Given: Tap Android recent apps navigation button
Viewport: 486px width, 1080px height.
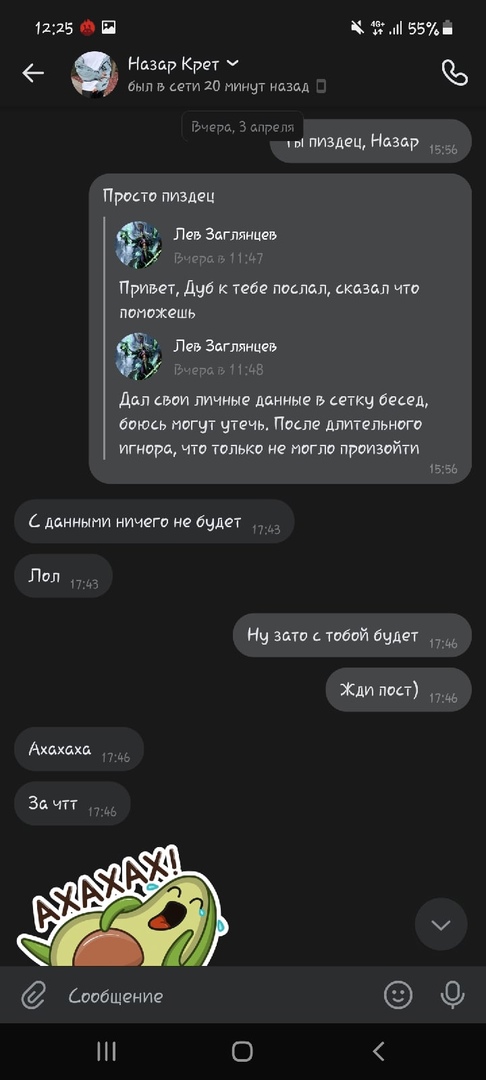Looking at the screenshot, I should pyautogui.click(x=106, y=1051).
